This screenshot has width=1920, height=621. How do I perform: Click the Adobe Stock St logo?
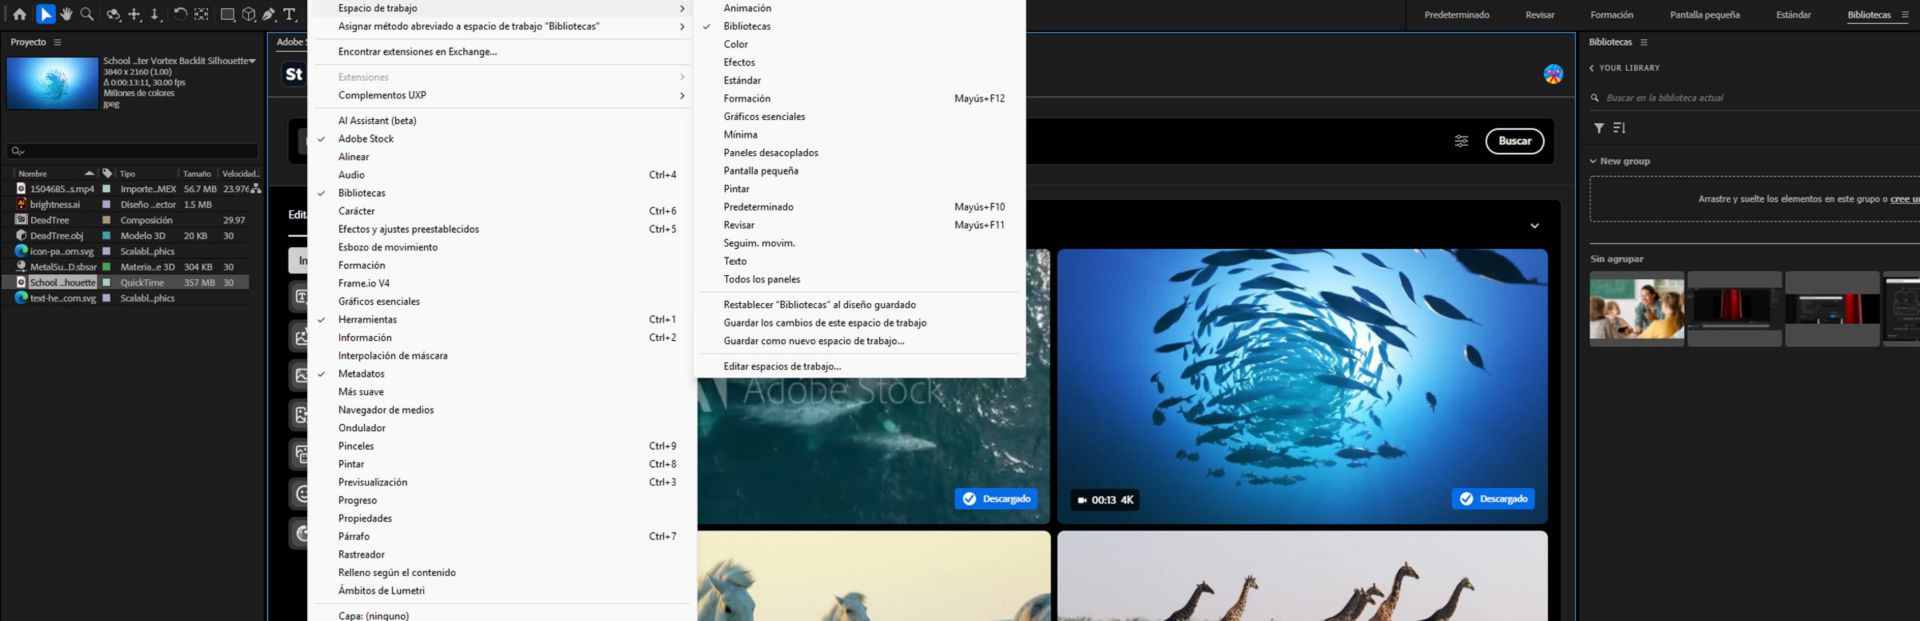point(293,74)
